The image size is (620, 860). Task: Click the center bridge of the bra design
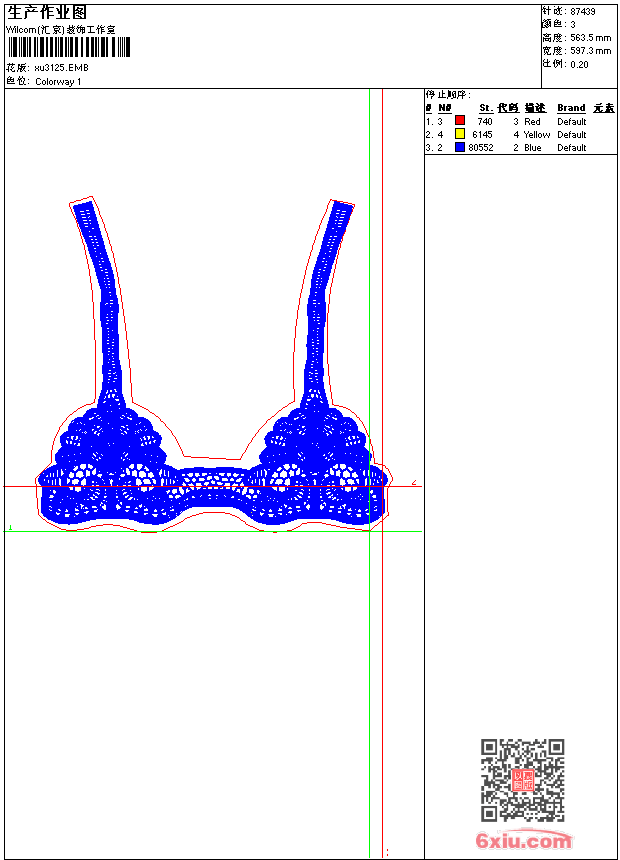tap(212, 488)
